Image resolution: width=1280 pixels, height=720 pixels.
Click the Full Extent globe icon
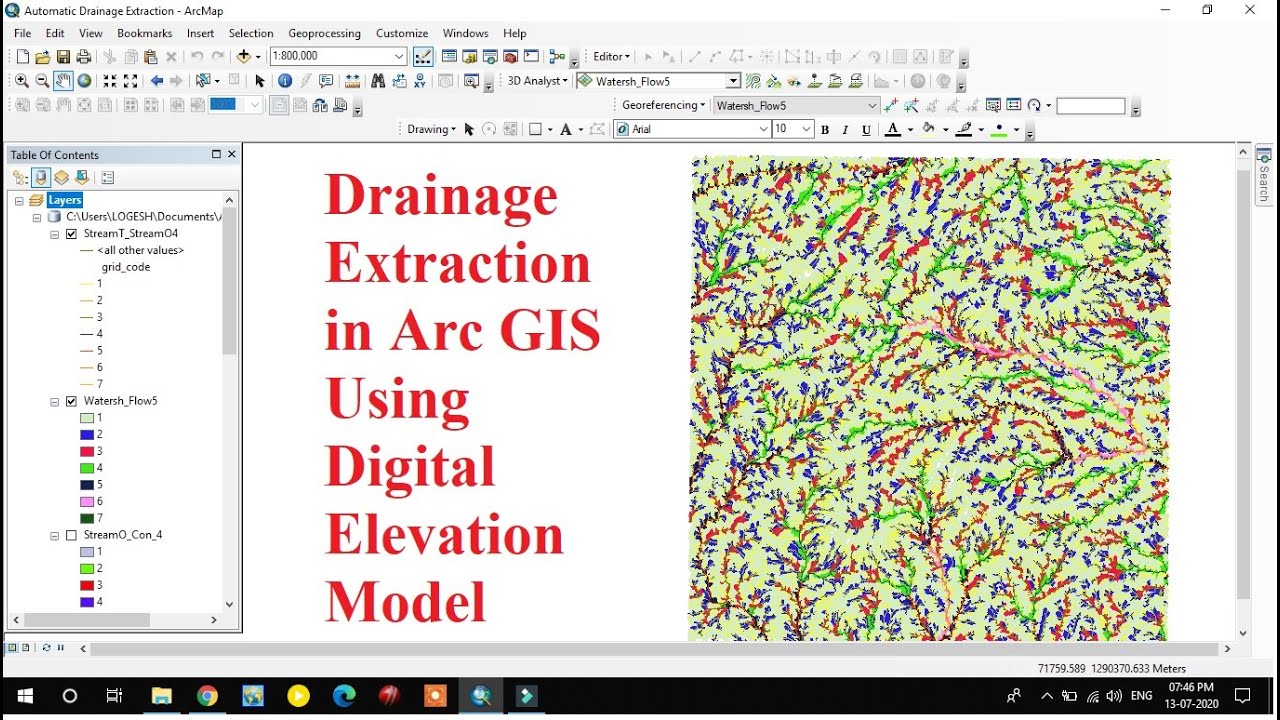tap(84, 81)
